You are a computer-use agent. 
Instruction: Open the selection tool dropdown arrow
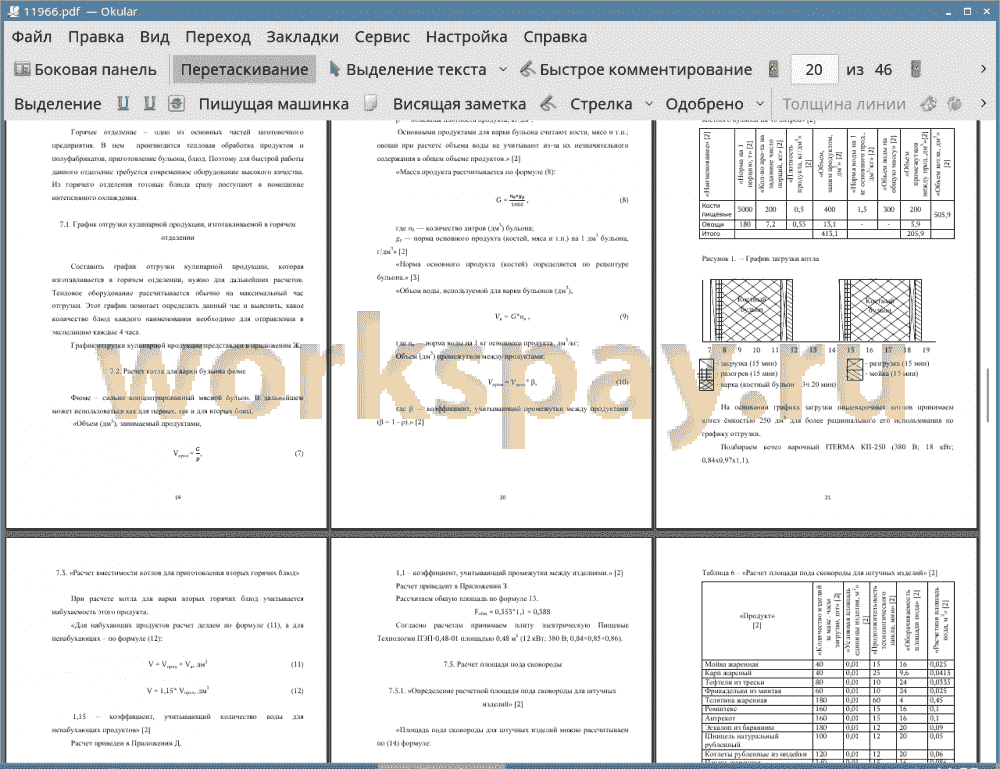[503, 70]
